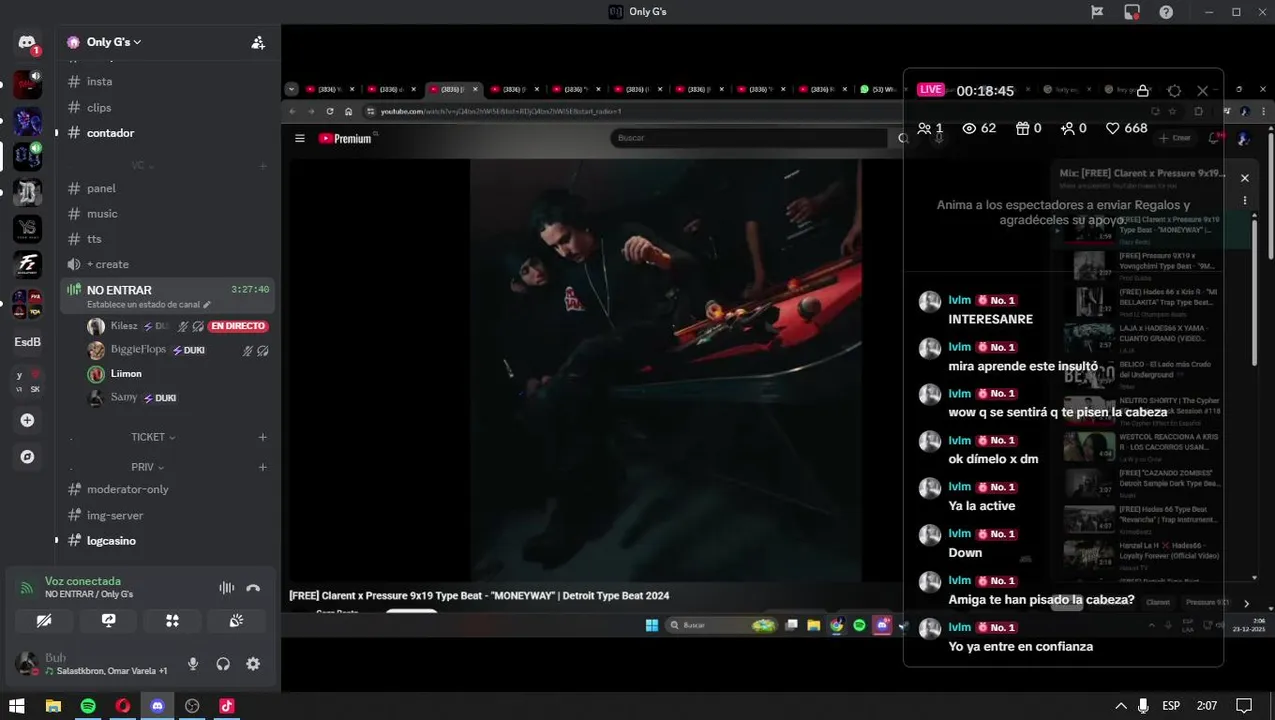This screenshot has width=1275, height=720.
Task: Add a channel to TICKET category
Action: click(263, 437)
